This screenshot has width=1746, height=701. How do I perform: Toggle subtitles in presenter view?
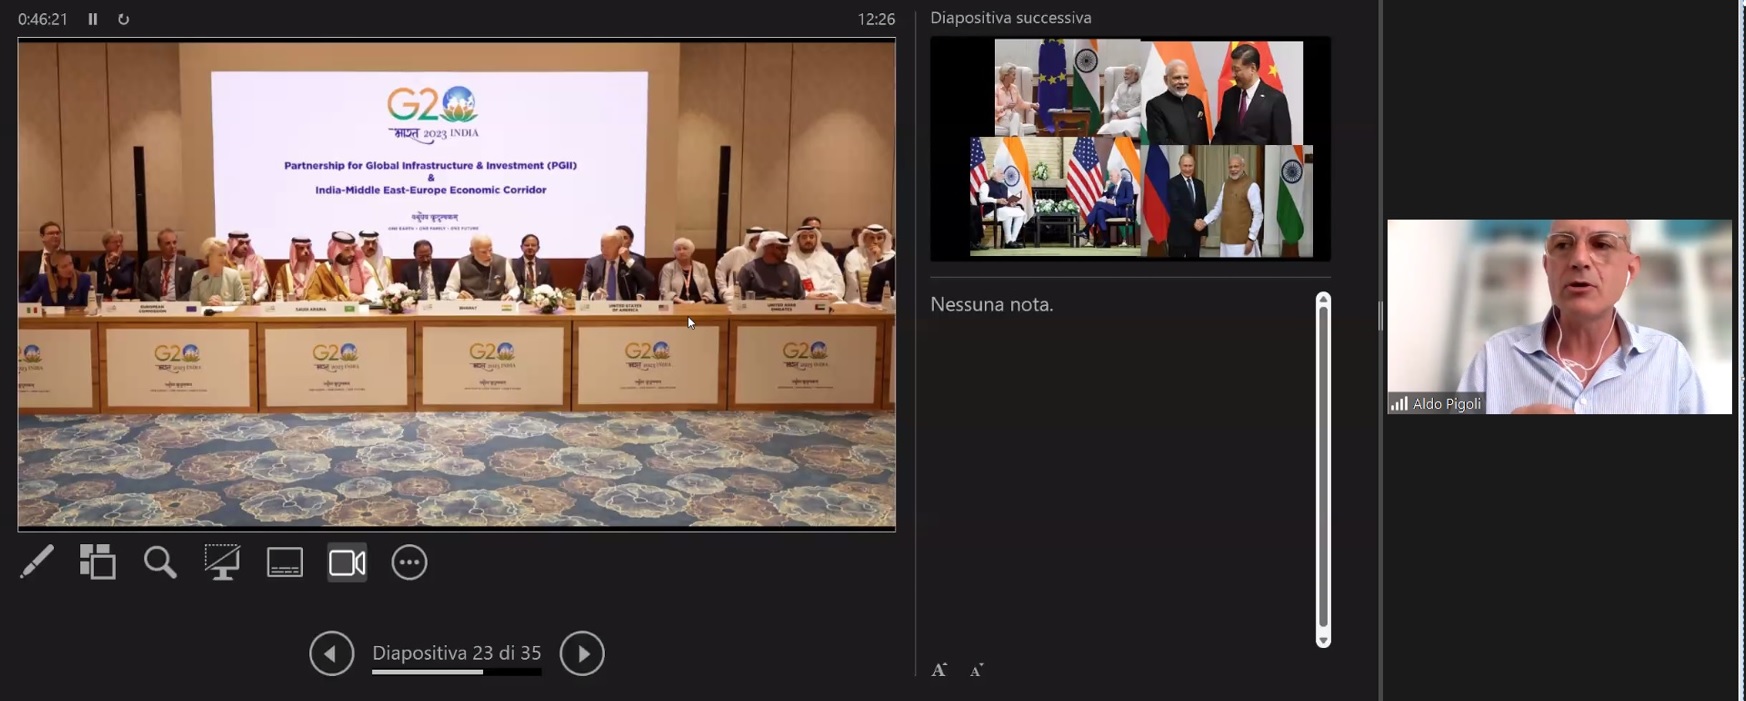(x=285, y=562)
